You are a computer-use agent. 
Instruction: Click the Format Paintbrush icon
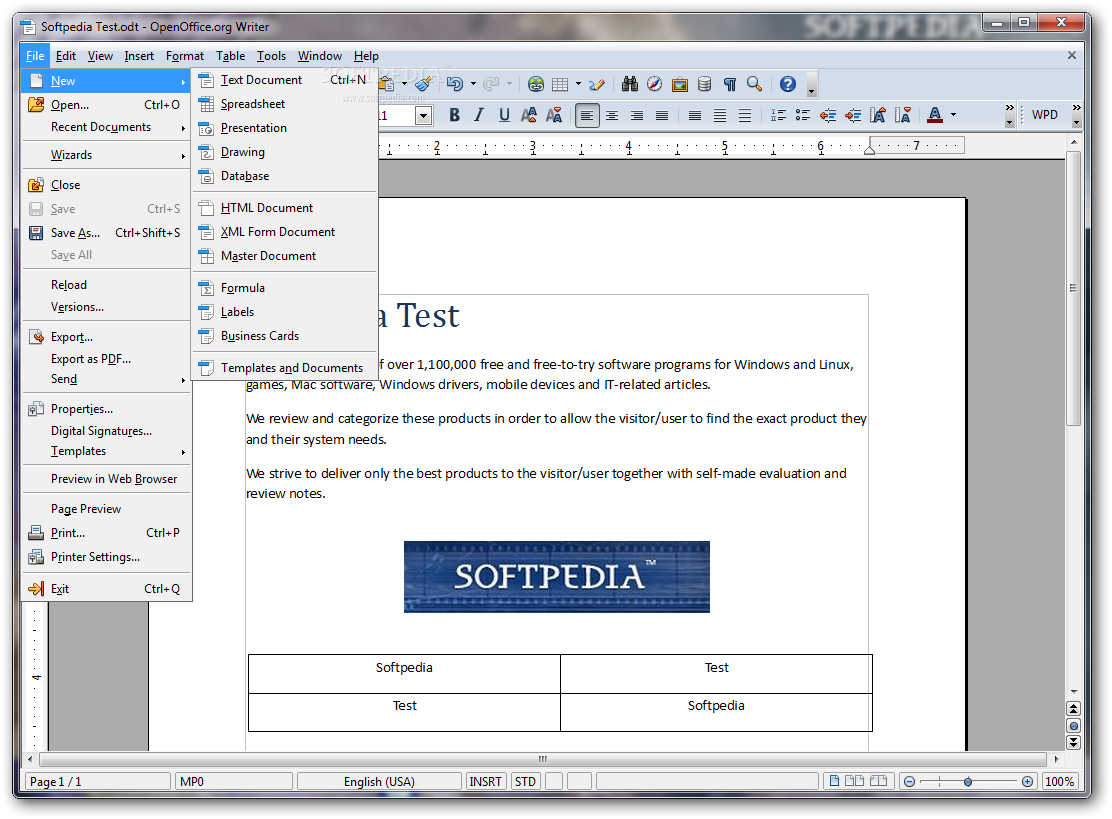pyautogui.click(x=423, y=84)
